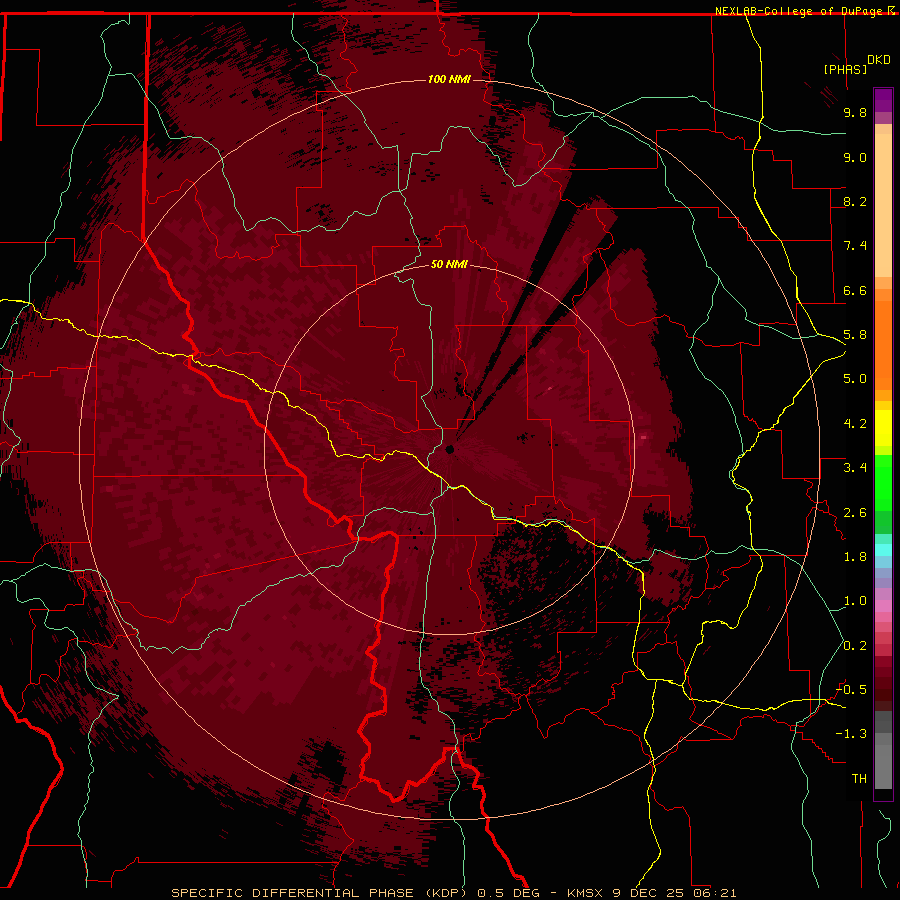Image resolution: width=900 pixels, height=900 pixels.
Task: Select the 5.8 scale label
Action: click(x=855, y=335)
